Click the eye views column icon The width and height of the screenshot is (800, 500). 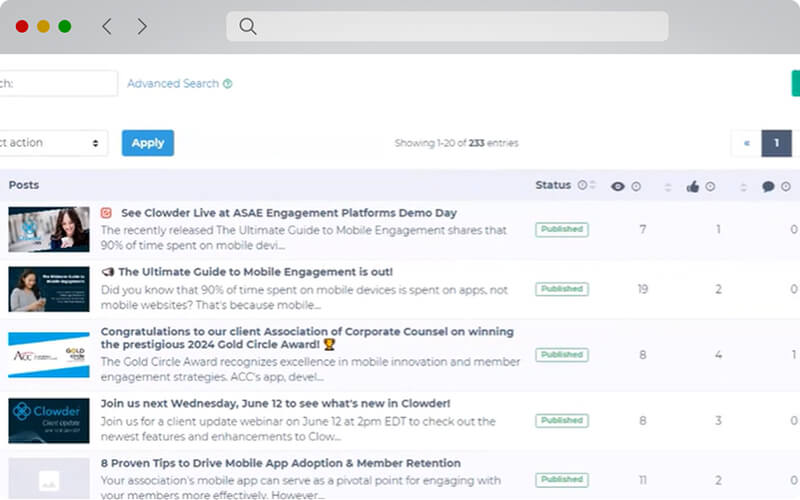(618, 187)
